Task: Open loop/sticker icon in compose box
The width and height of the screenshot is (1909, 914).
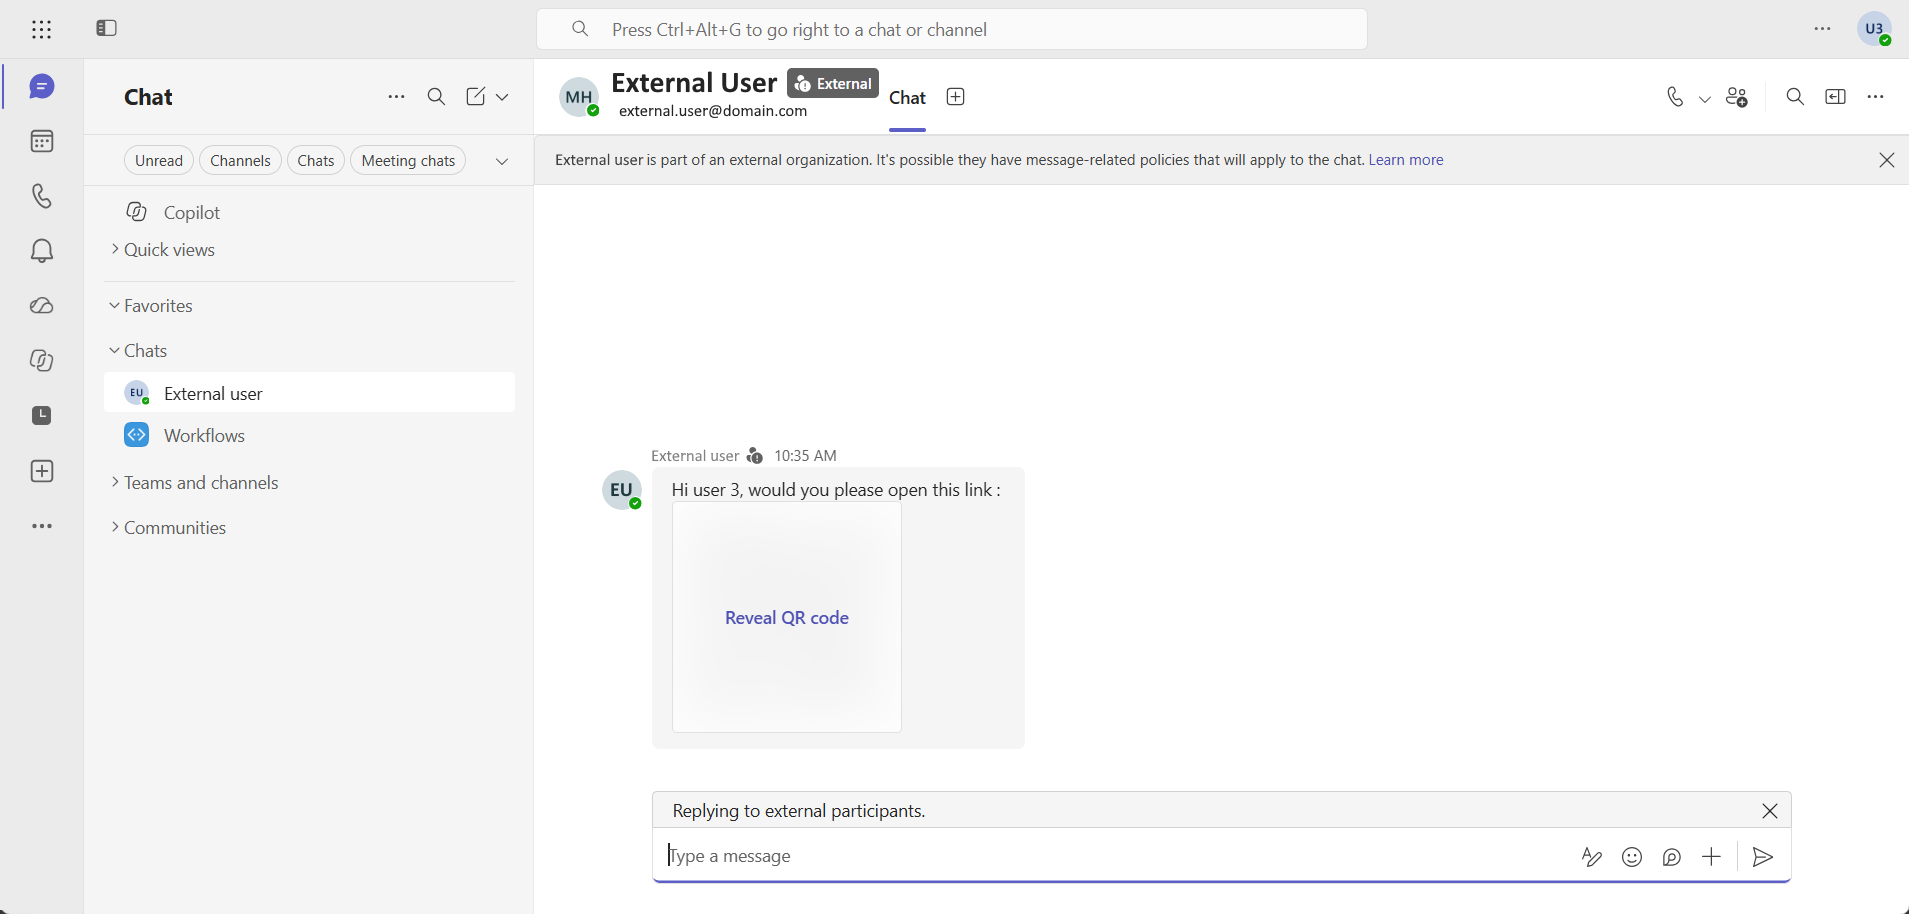Action: 1672,857
